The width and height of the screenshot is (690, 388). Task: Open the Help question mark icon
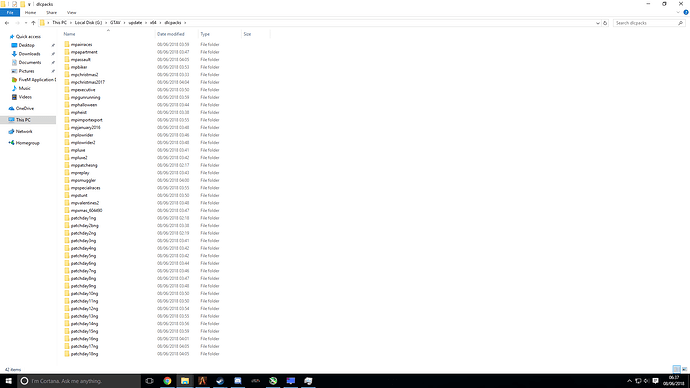(x=686, y=12)
